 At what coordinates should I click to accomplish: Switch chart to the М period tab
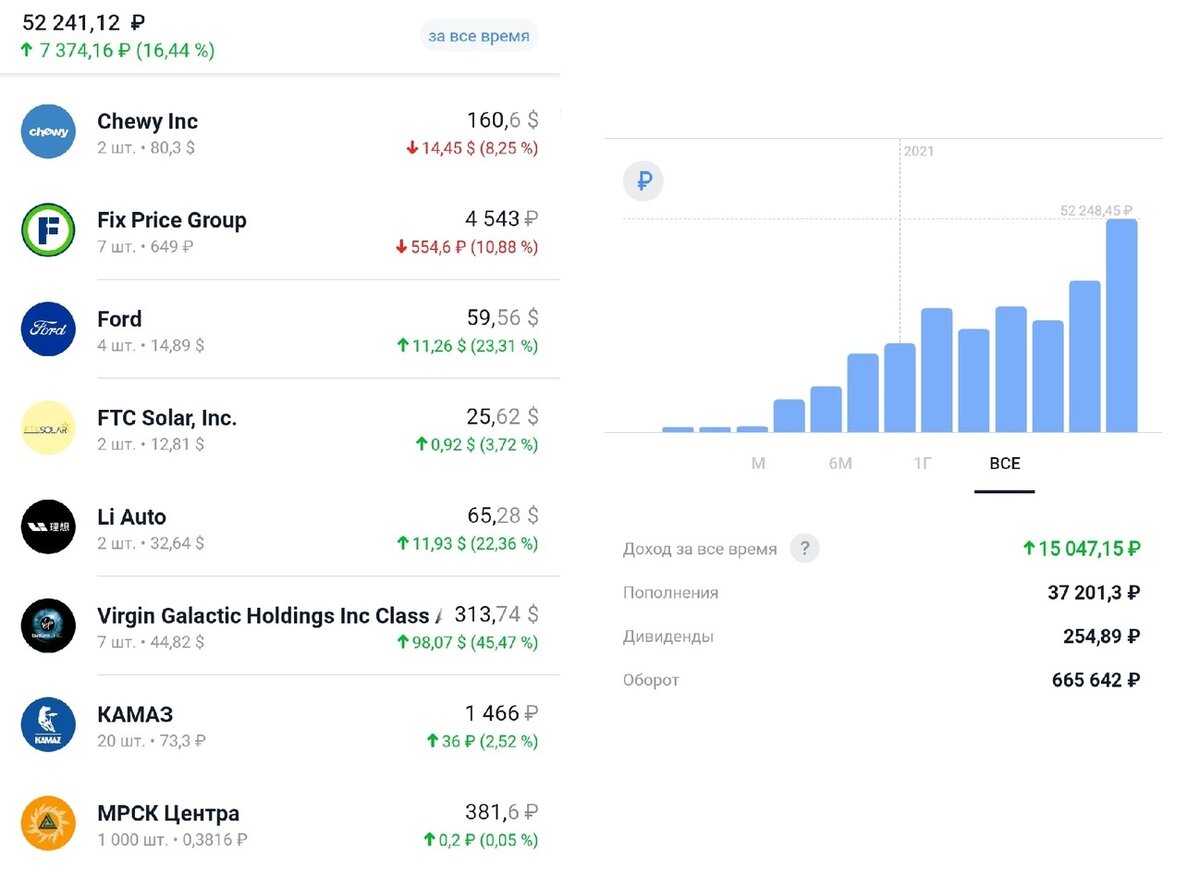758,464
